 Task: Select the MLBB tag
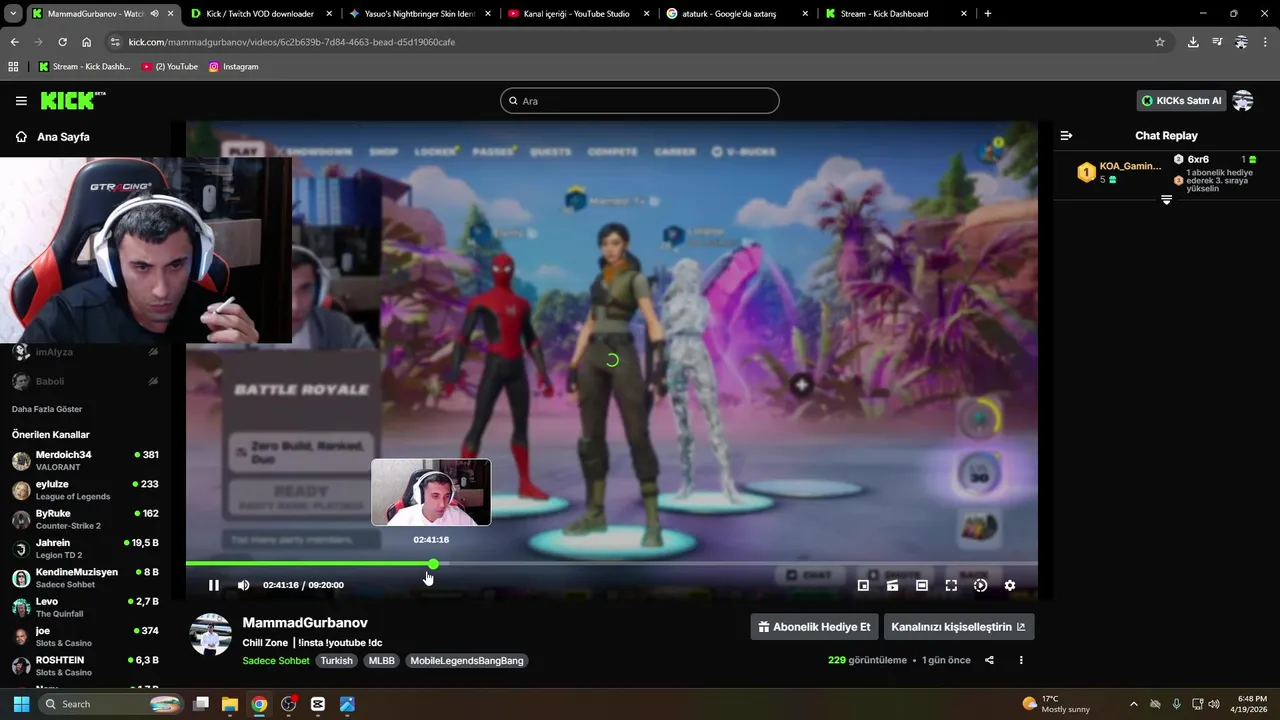click(382, 661)
